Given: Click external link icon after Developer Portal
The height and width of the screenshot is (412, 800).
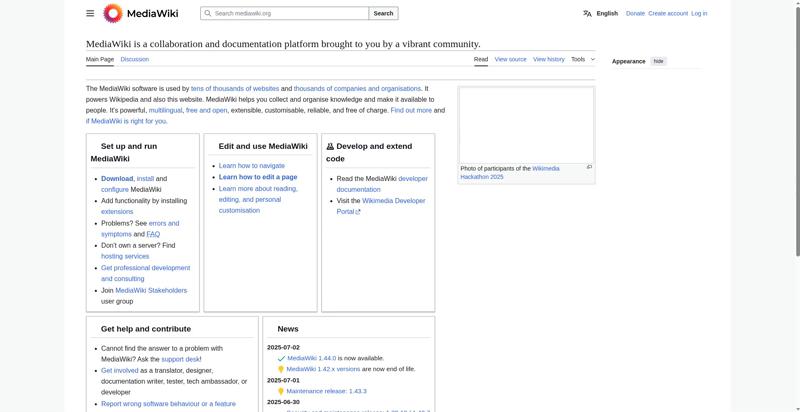Looking at the screenshot, I should pos(358,212).
